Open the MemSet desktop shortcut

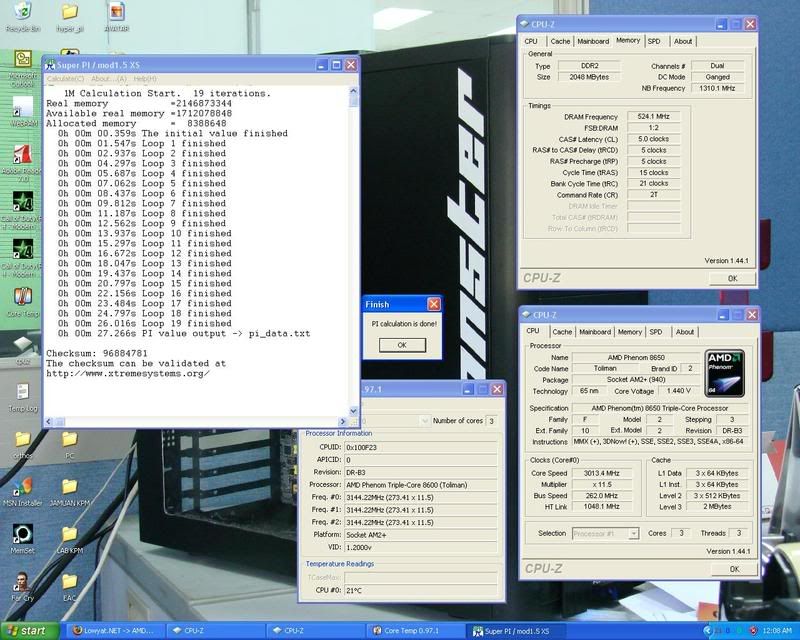pyautogui.click(x=21, y=533)
